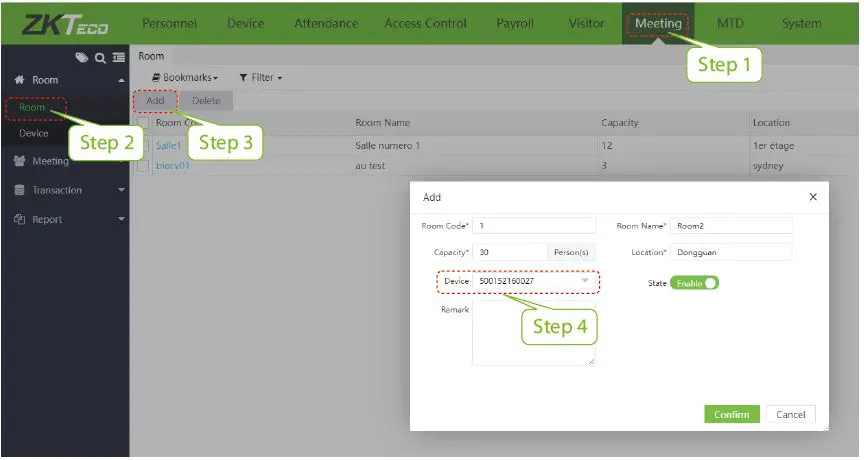This screenshot has width=864, height=460.
Task: Open the System module
Action: pyautogui.click(x=801, y=24)
